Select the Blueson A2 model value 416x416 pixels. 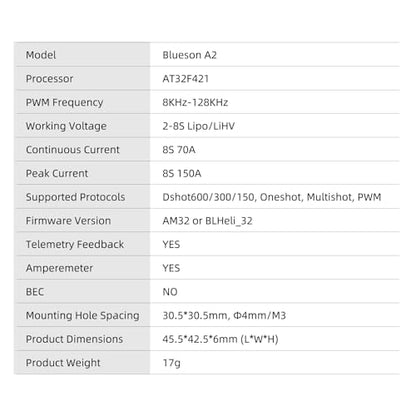click(x=189, y=55)
